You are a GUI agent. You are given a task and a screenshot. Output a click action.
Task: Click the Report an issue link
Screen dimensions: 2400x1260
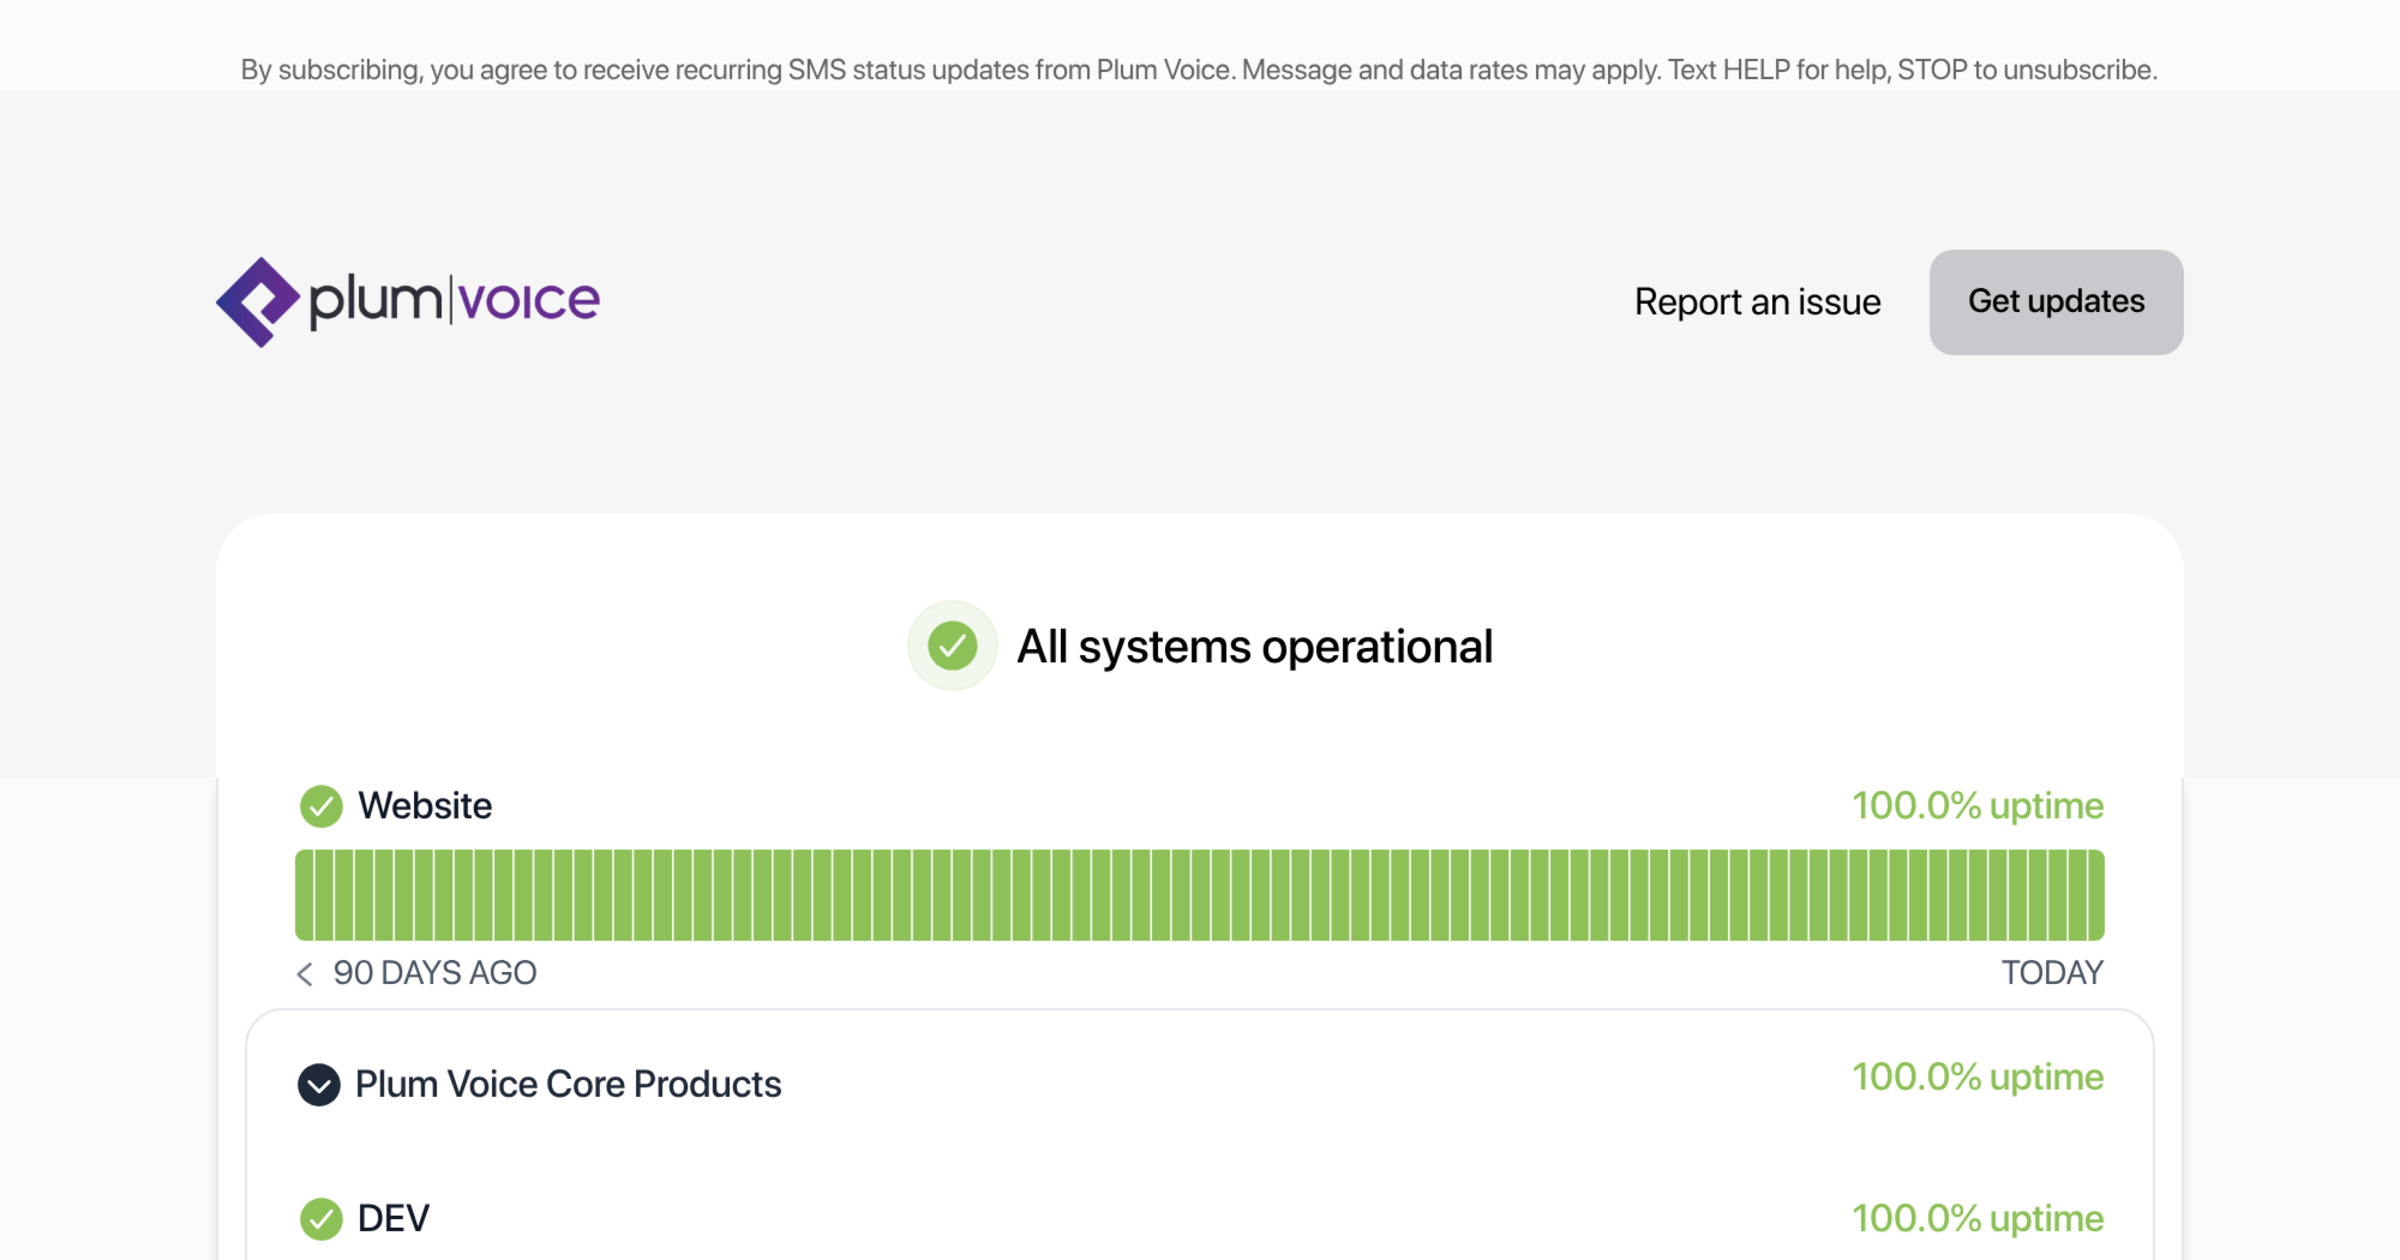(x=1757, y=302)
